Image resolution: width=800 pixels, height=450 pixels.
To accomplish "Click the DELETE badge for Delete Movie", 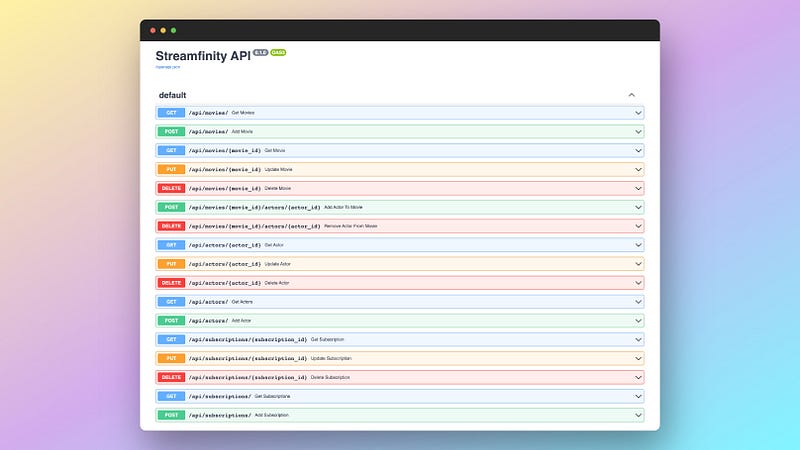I will point(171,188).
